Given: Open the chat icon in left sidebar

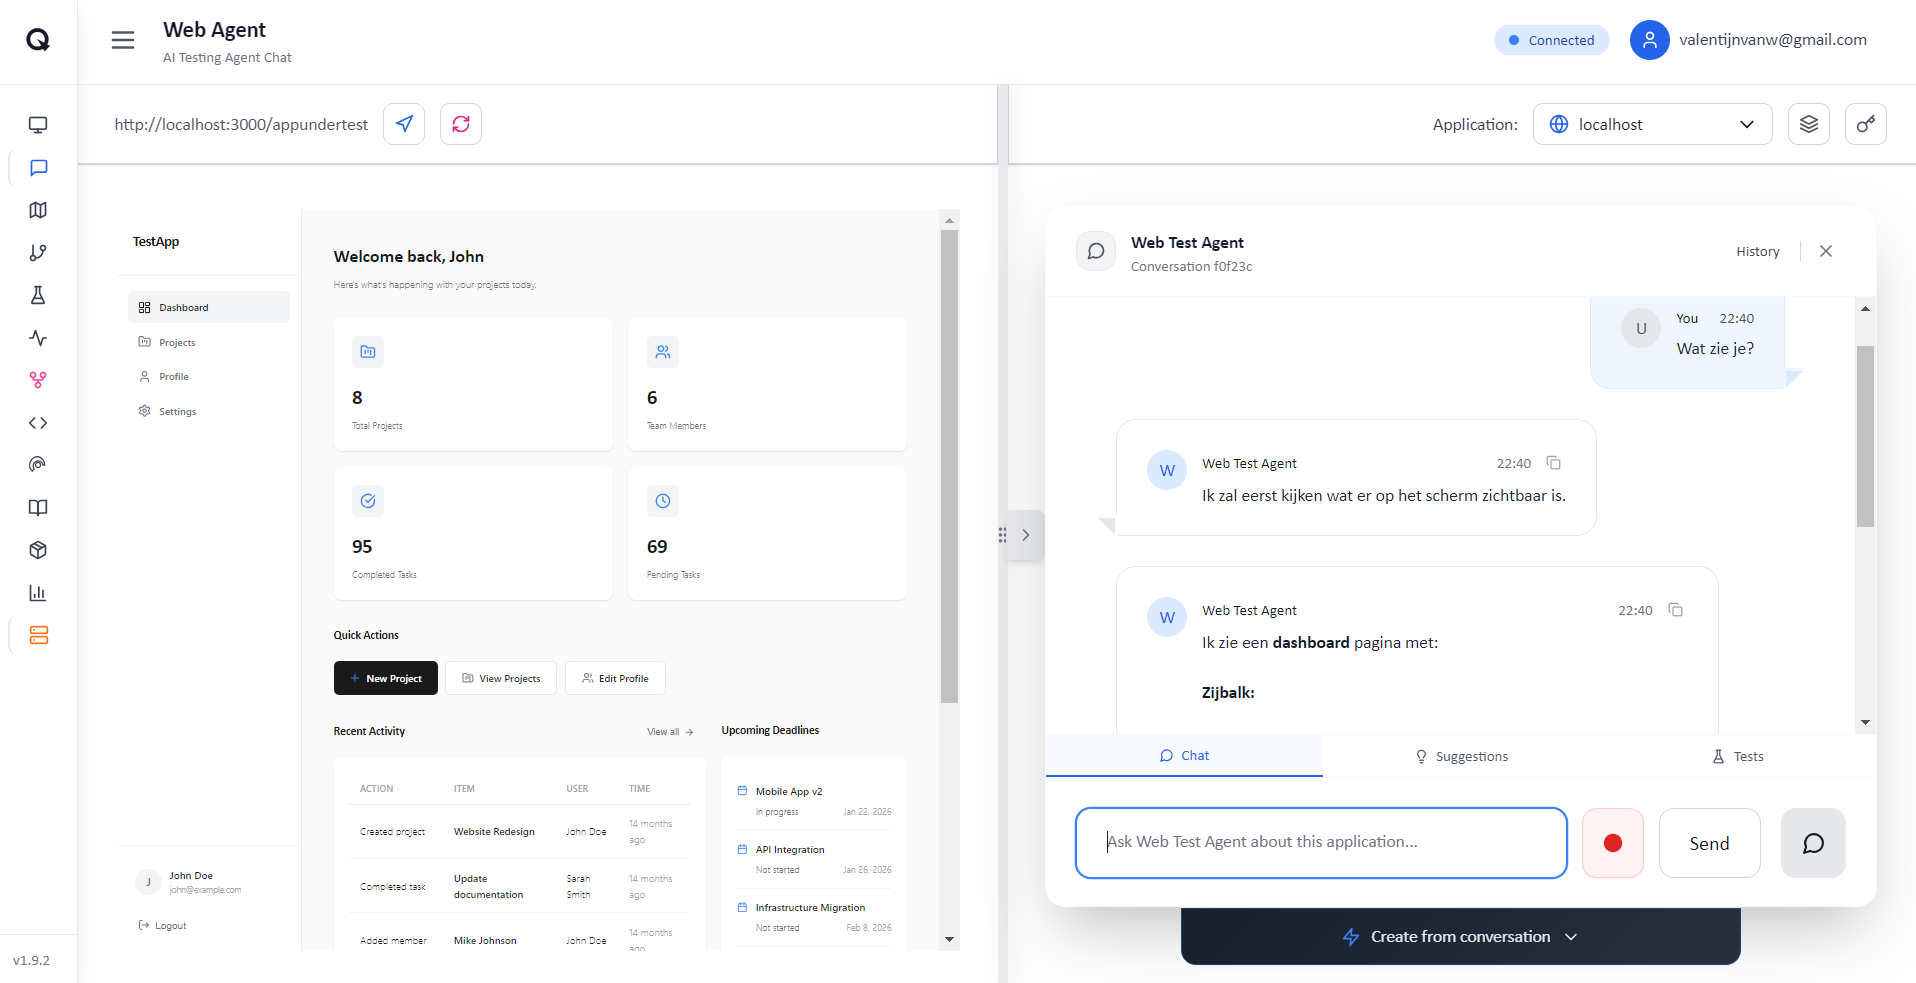Looking at the screenshot, I should point(38,168).
